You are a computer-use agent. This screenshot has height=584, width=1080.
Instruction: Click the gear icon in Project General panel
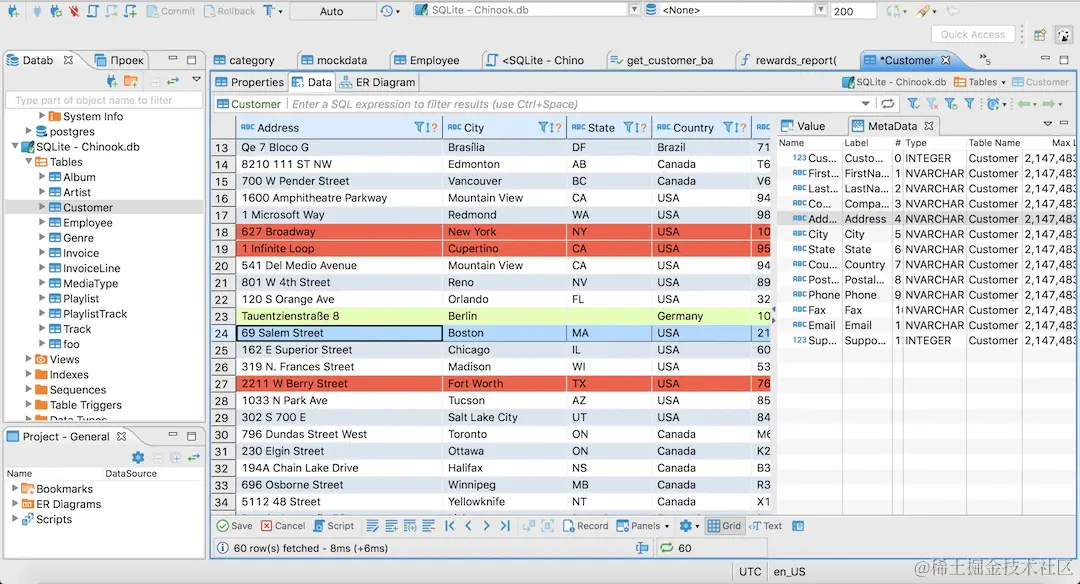click(138, 457)
